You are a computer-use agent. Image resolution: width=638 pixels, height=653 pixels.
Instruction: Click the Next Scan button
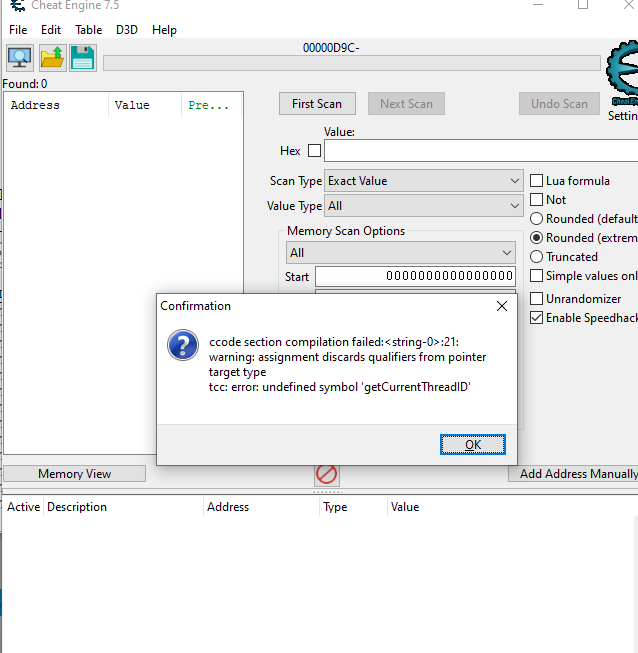point(406,104)
